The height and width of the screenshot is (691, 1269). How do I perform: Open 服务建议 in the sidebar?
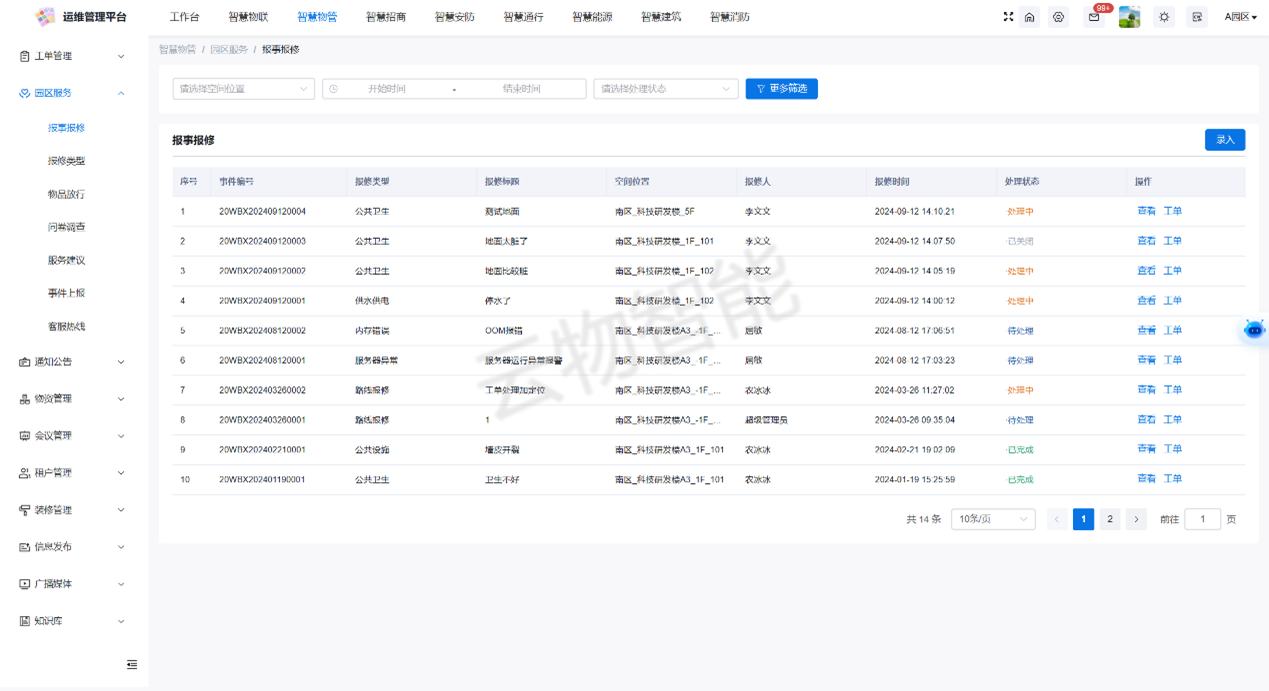point(67,260)
